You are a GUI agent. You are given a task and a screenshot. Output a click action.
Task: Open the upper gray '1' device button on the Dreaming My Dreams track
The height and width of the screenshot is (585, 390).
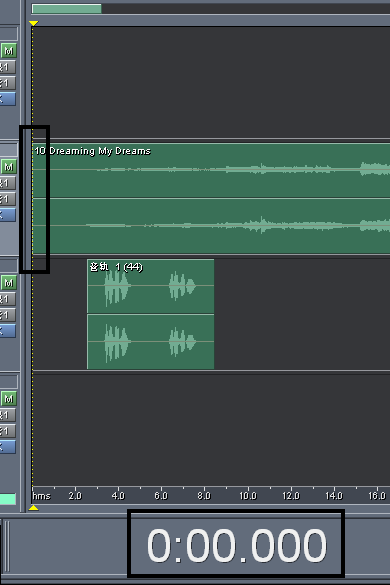(x=7, y=183)
